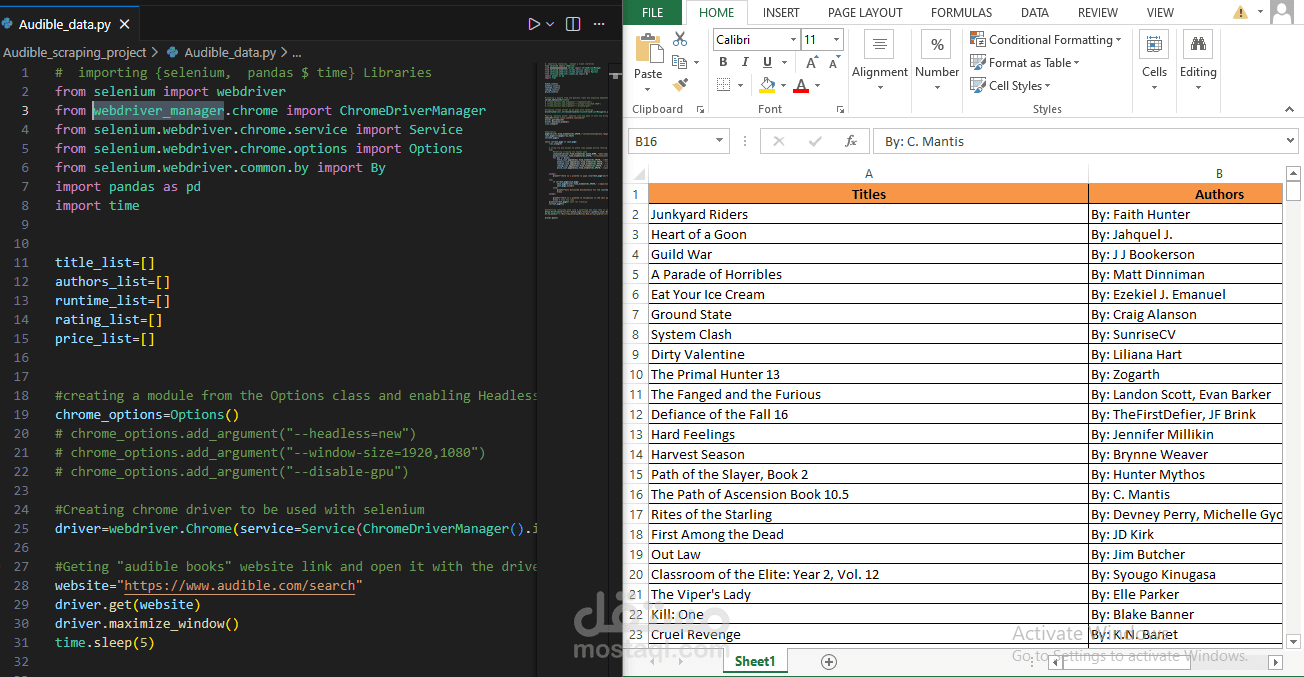This screenshot has width=1304, height=677.
Task: Open Cell Styles gallery
Action: (1010, 86)
